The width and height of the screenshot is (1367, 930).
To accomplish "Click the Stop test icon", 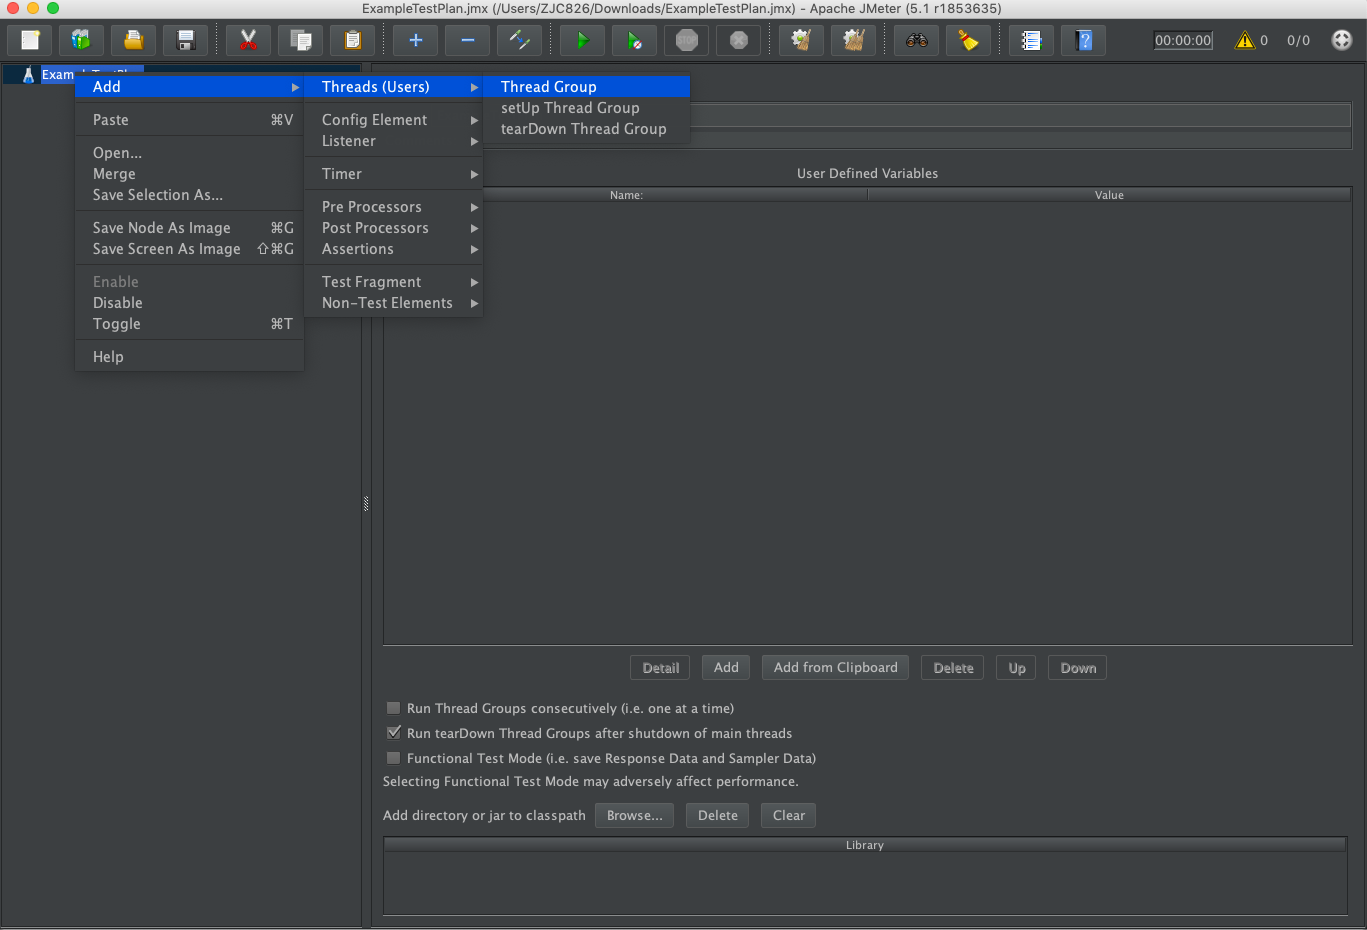I will tap(686, 40).
